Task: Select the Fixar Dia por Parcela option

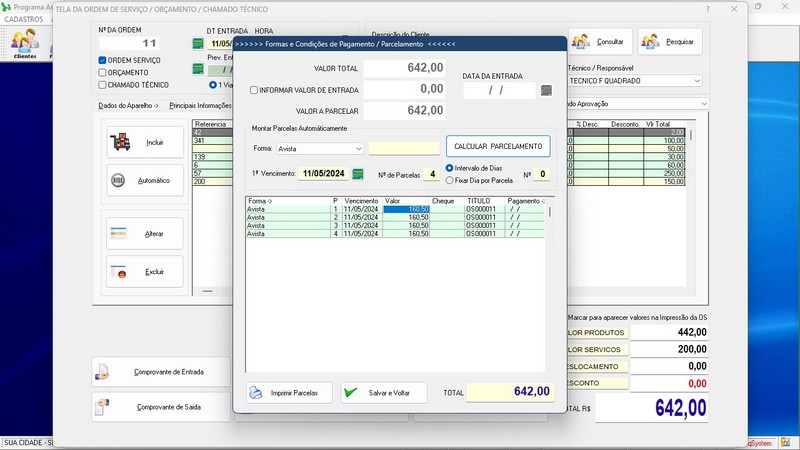Action: pos(450,181)
